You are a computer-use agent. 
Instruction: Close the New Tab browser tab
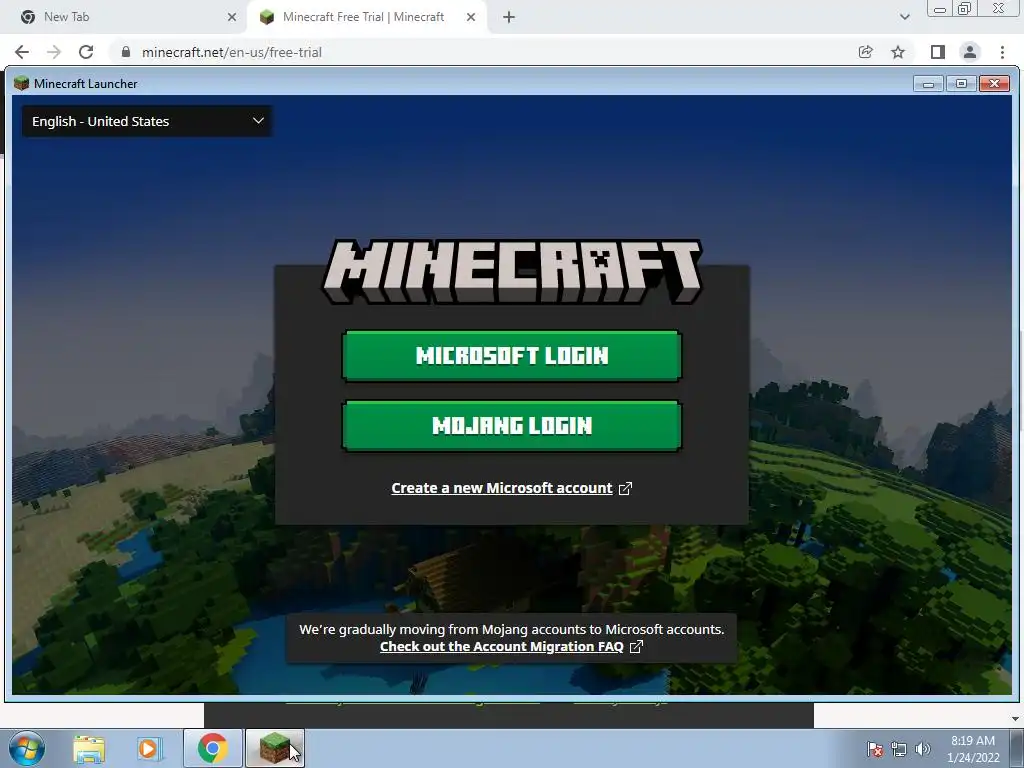(232, 18)
